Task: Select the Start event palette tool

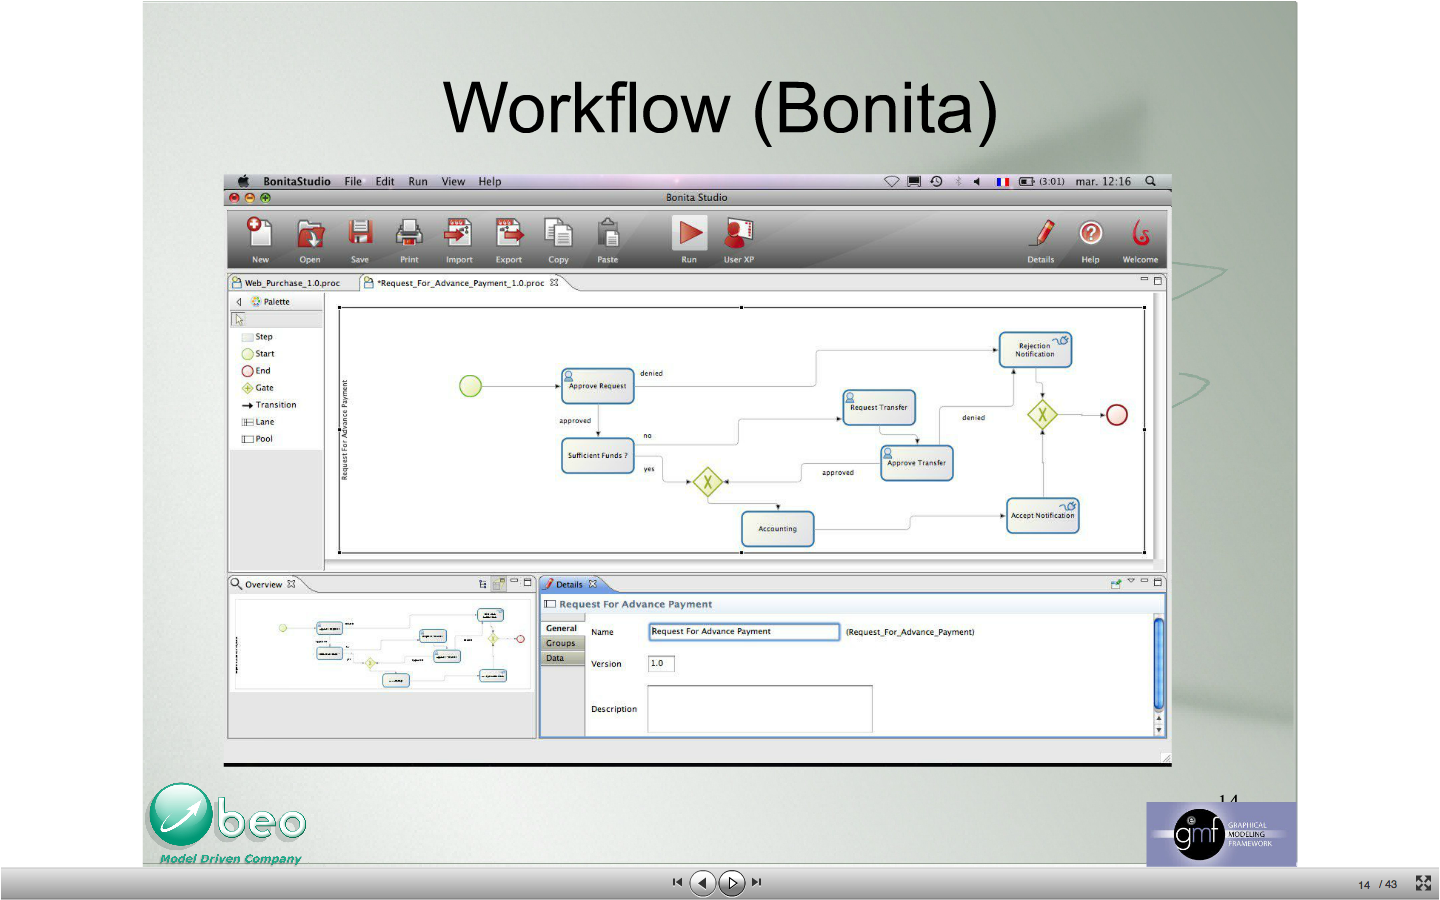Action: 258,354
